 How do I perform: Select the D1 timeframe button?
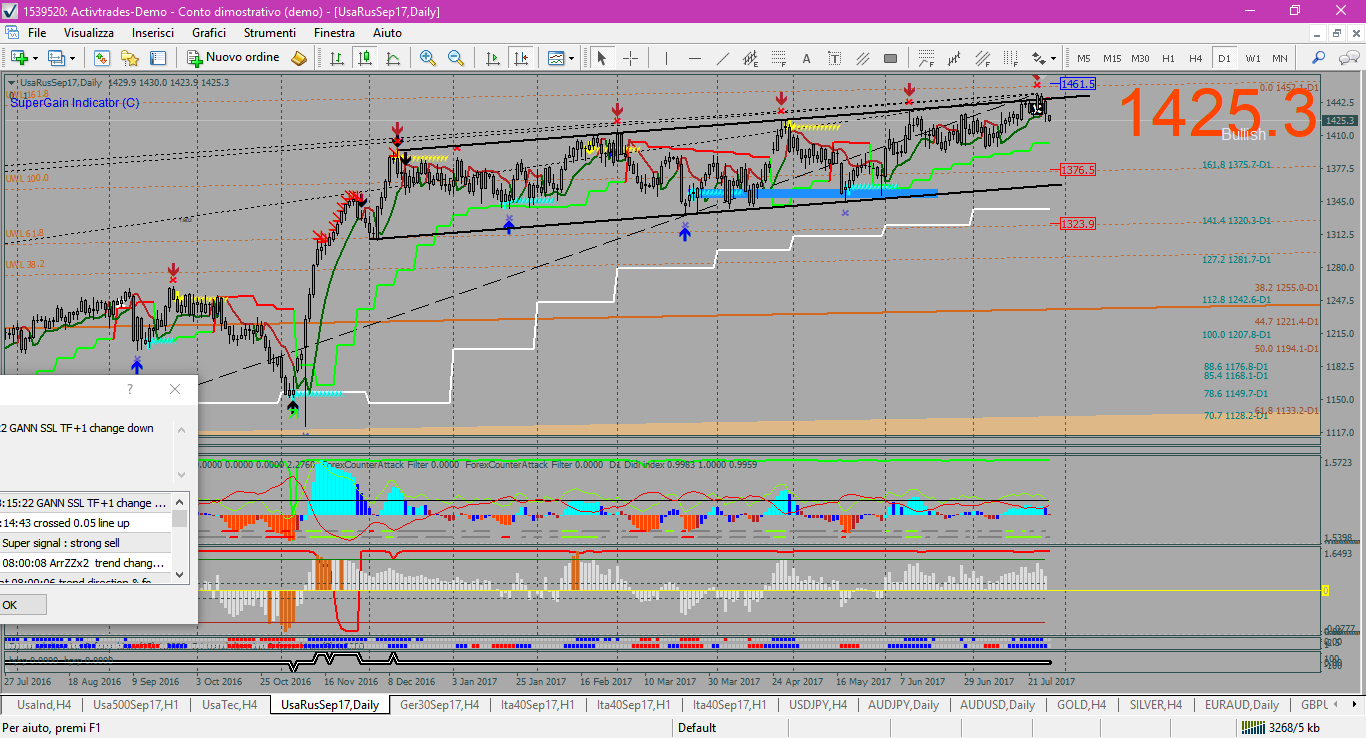[x=1223, y=58]
